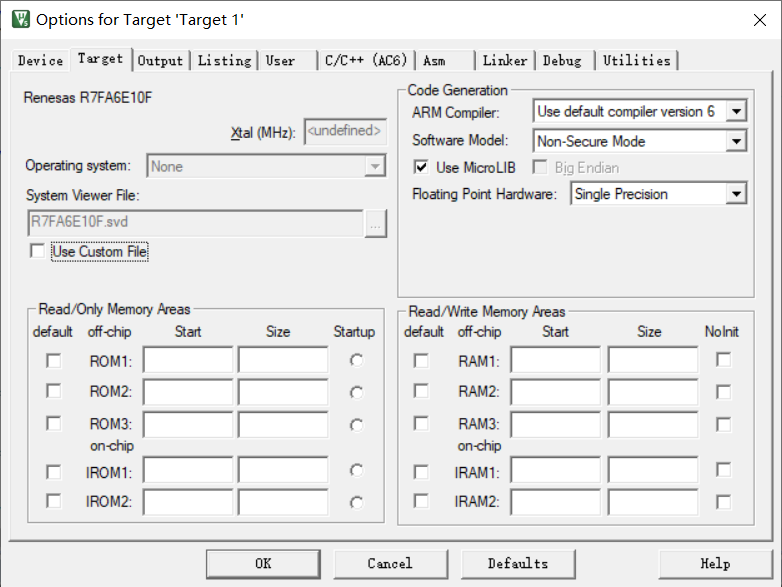Click the IROM1 Start address field
Viewport: 782px width, 587px height.
188,470
